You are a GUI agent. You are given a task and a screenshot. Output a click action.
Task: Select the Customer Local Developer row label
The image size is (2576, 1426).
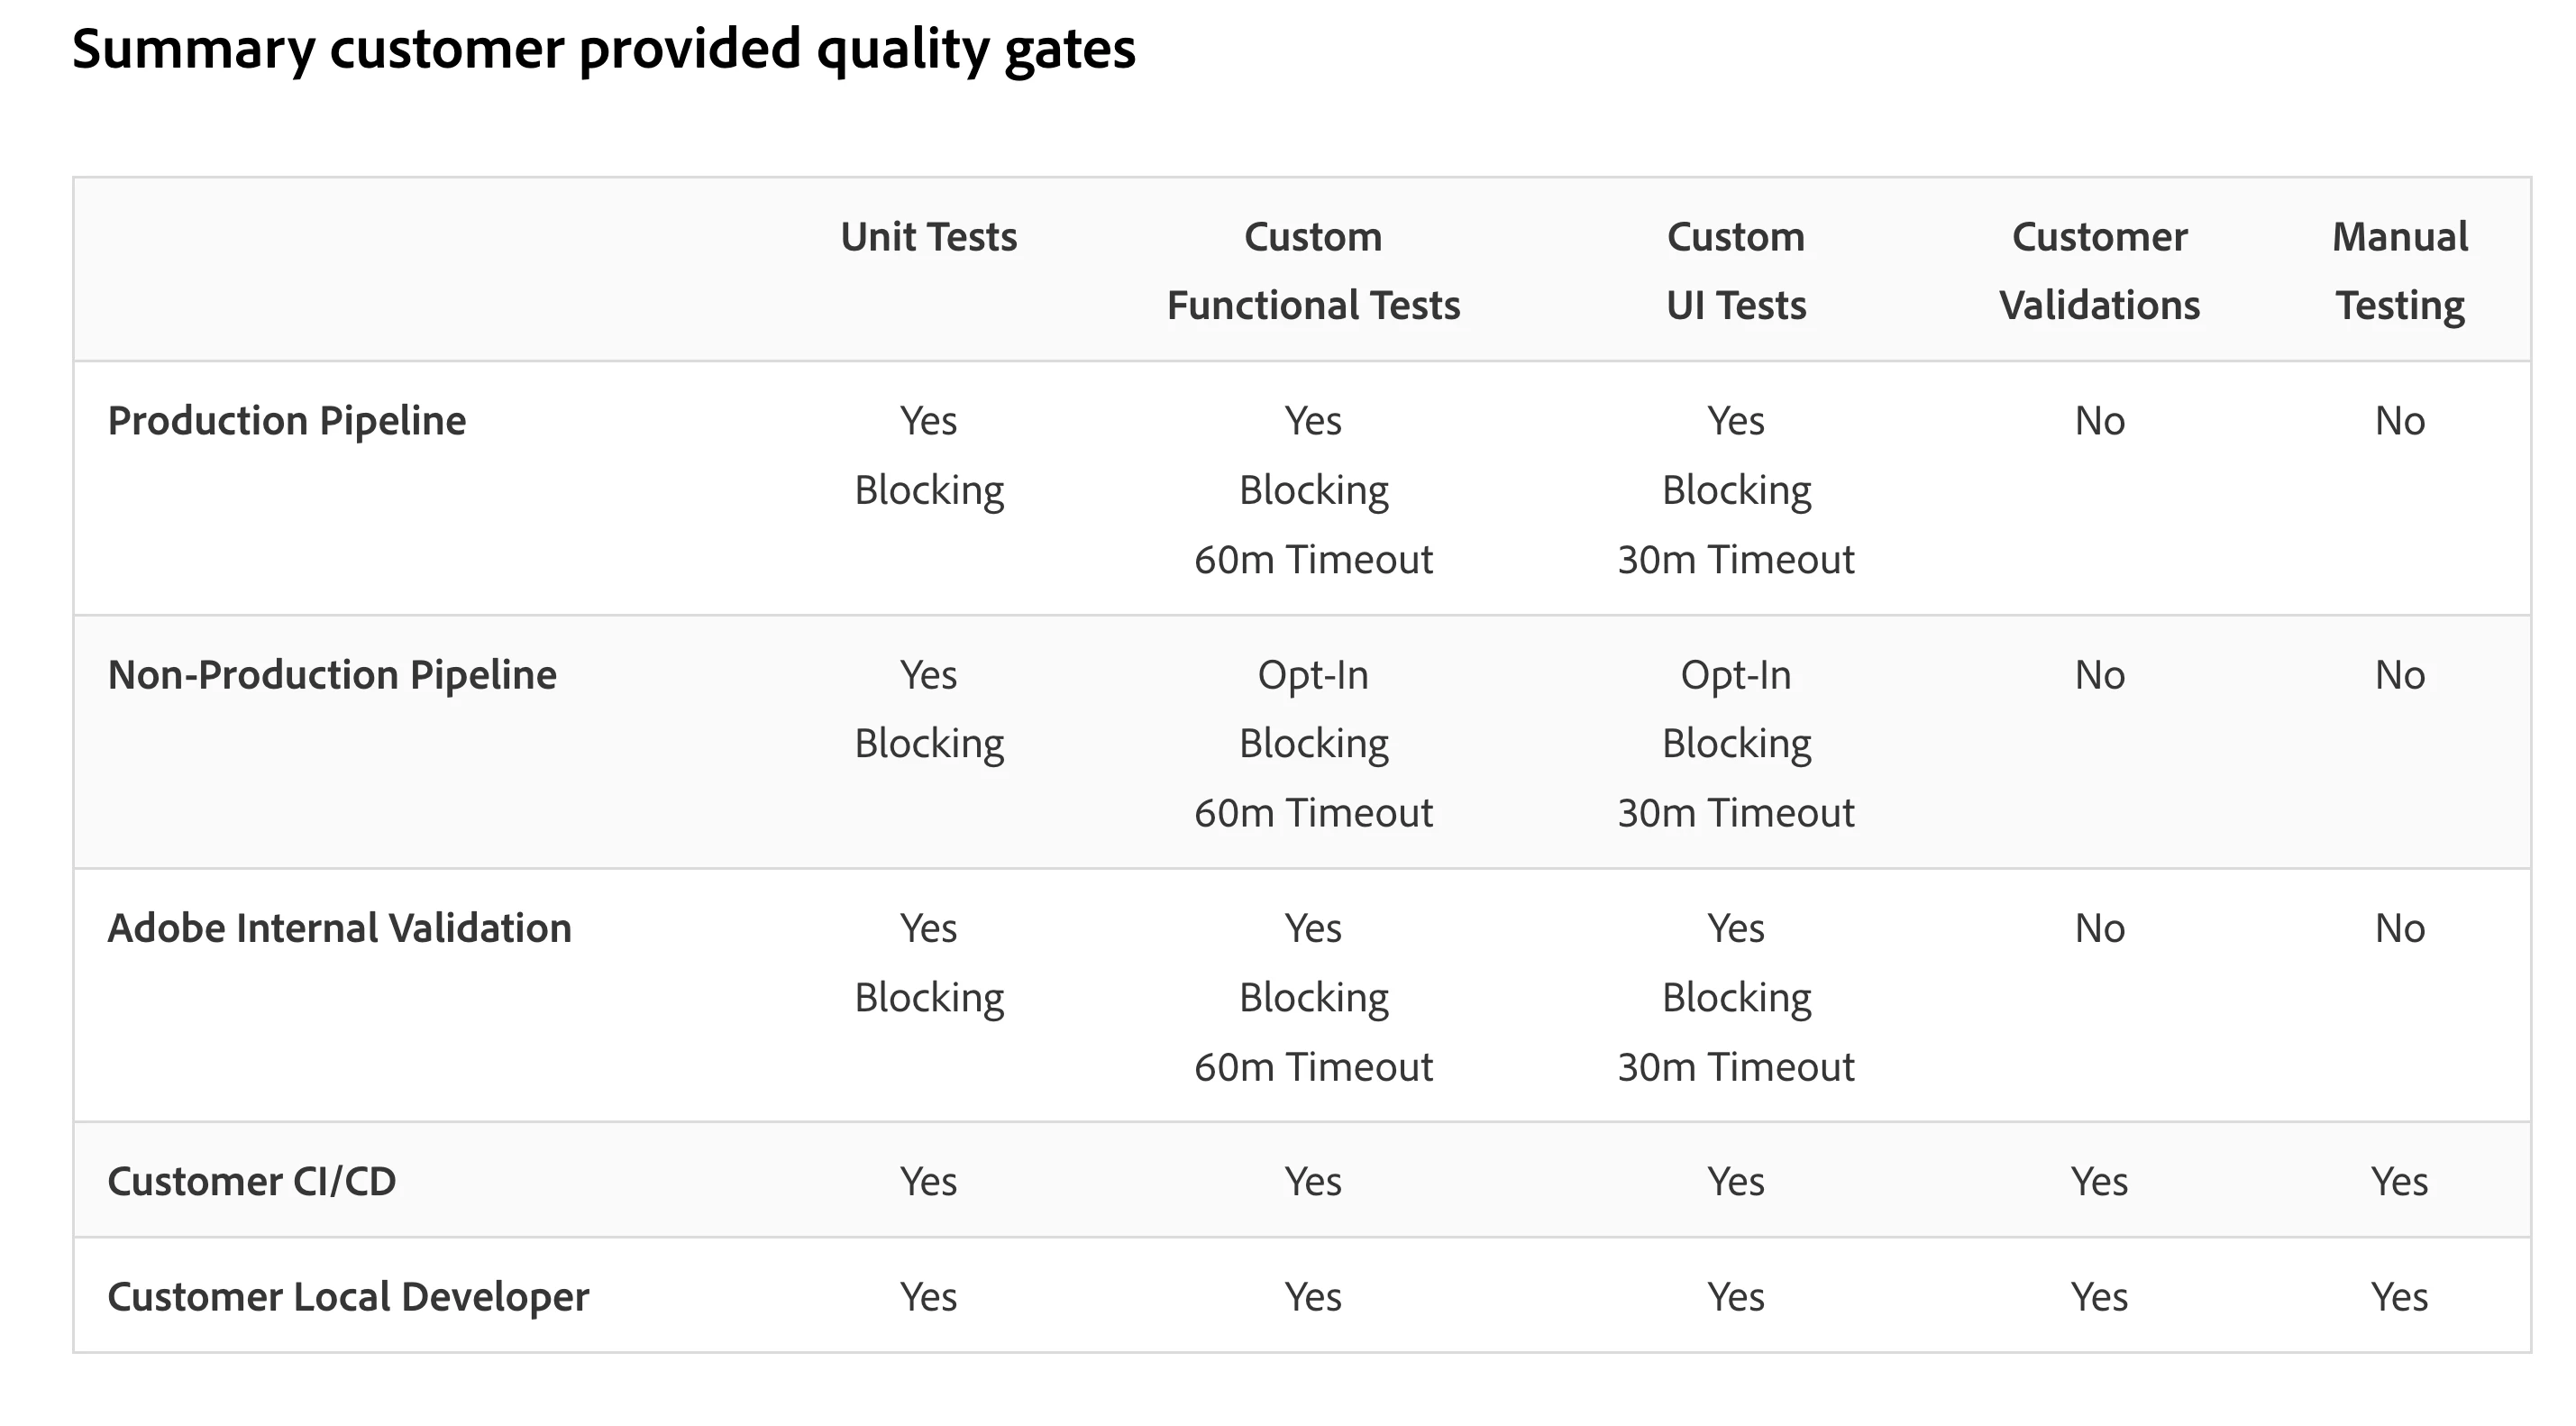tap(348, 1297)
